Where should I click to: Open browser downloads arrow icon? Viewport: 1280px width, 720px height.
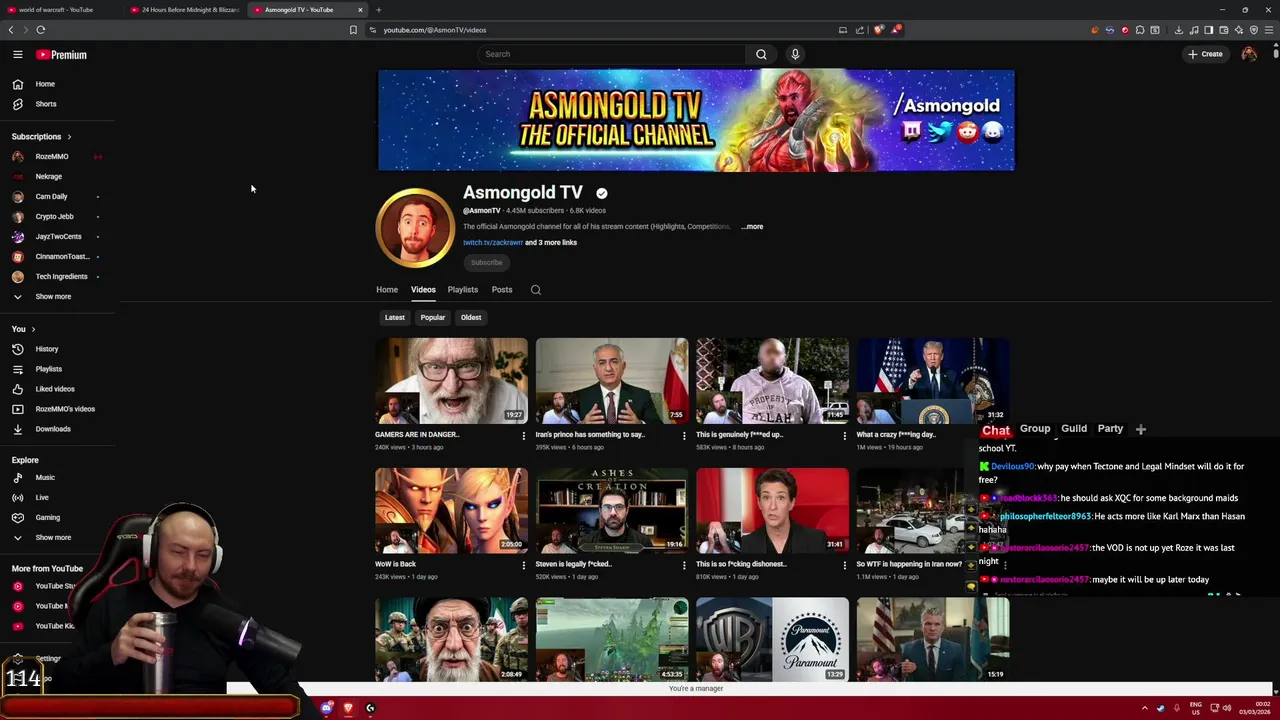pos(1178,30)
